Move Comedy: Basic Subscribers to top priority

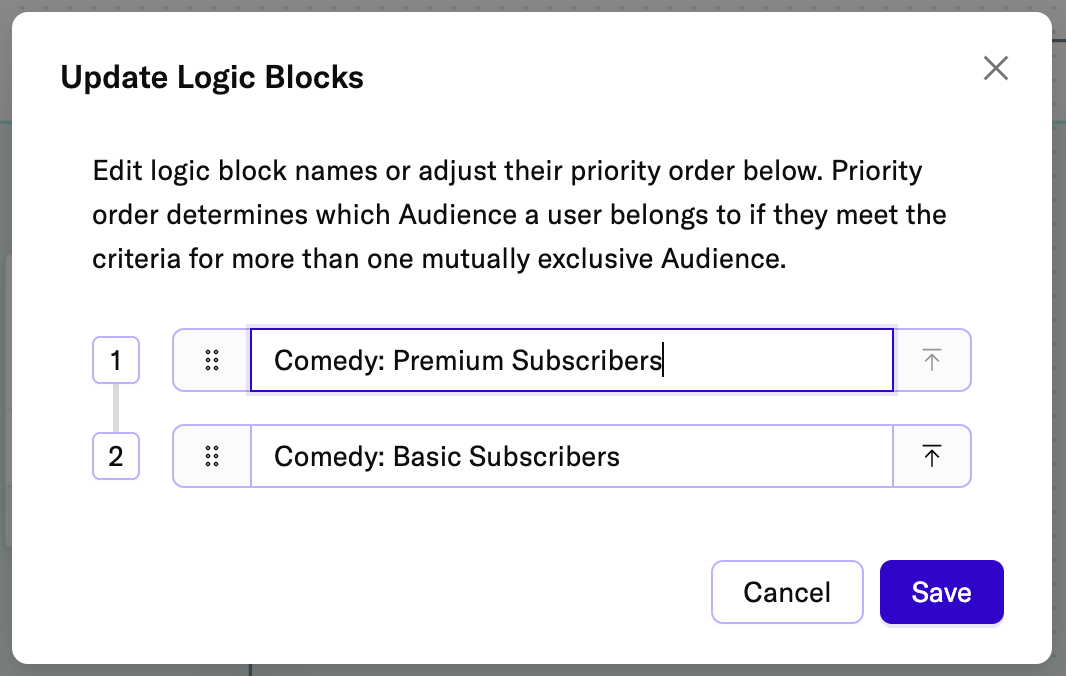931,456
